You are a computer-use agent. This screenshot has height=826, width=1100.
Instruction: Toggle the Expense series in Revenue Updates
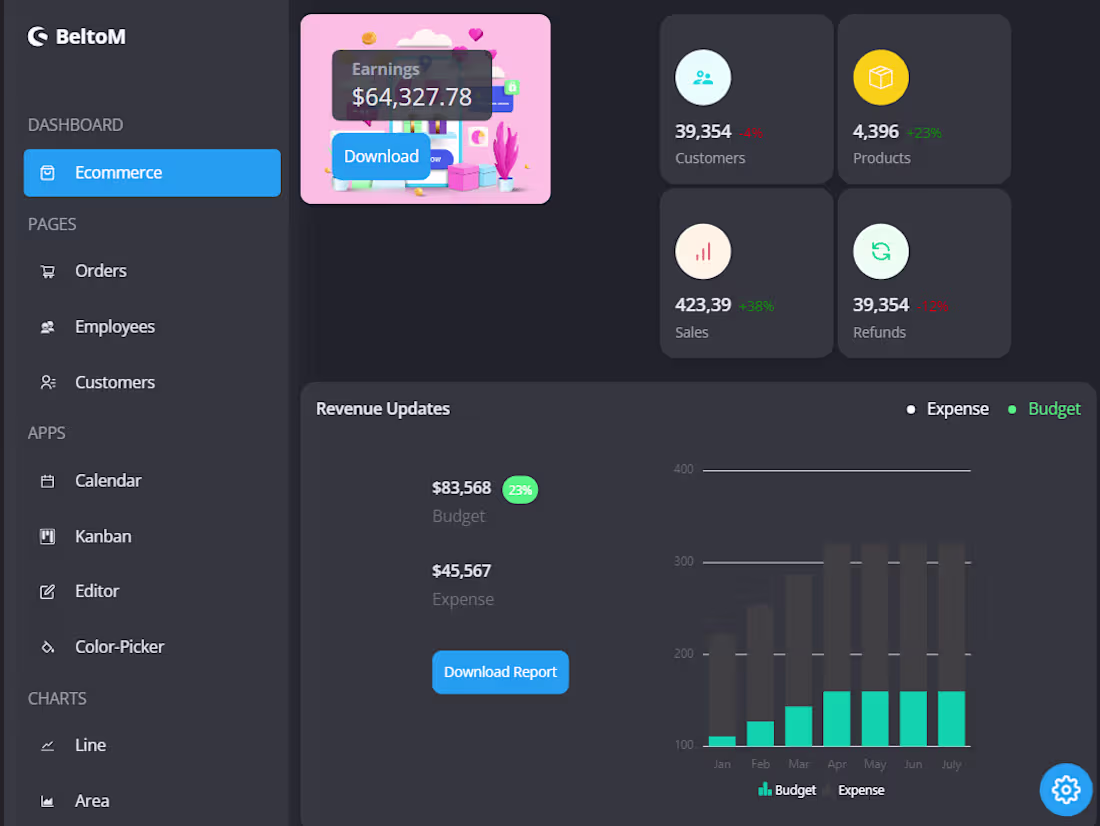coord(947,409)
